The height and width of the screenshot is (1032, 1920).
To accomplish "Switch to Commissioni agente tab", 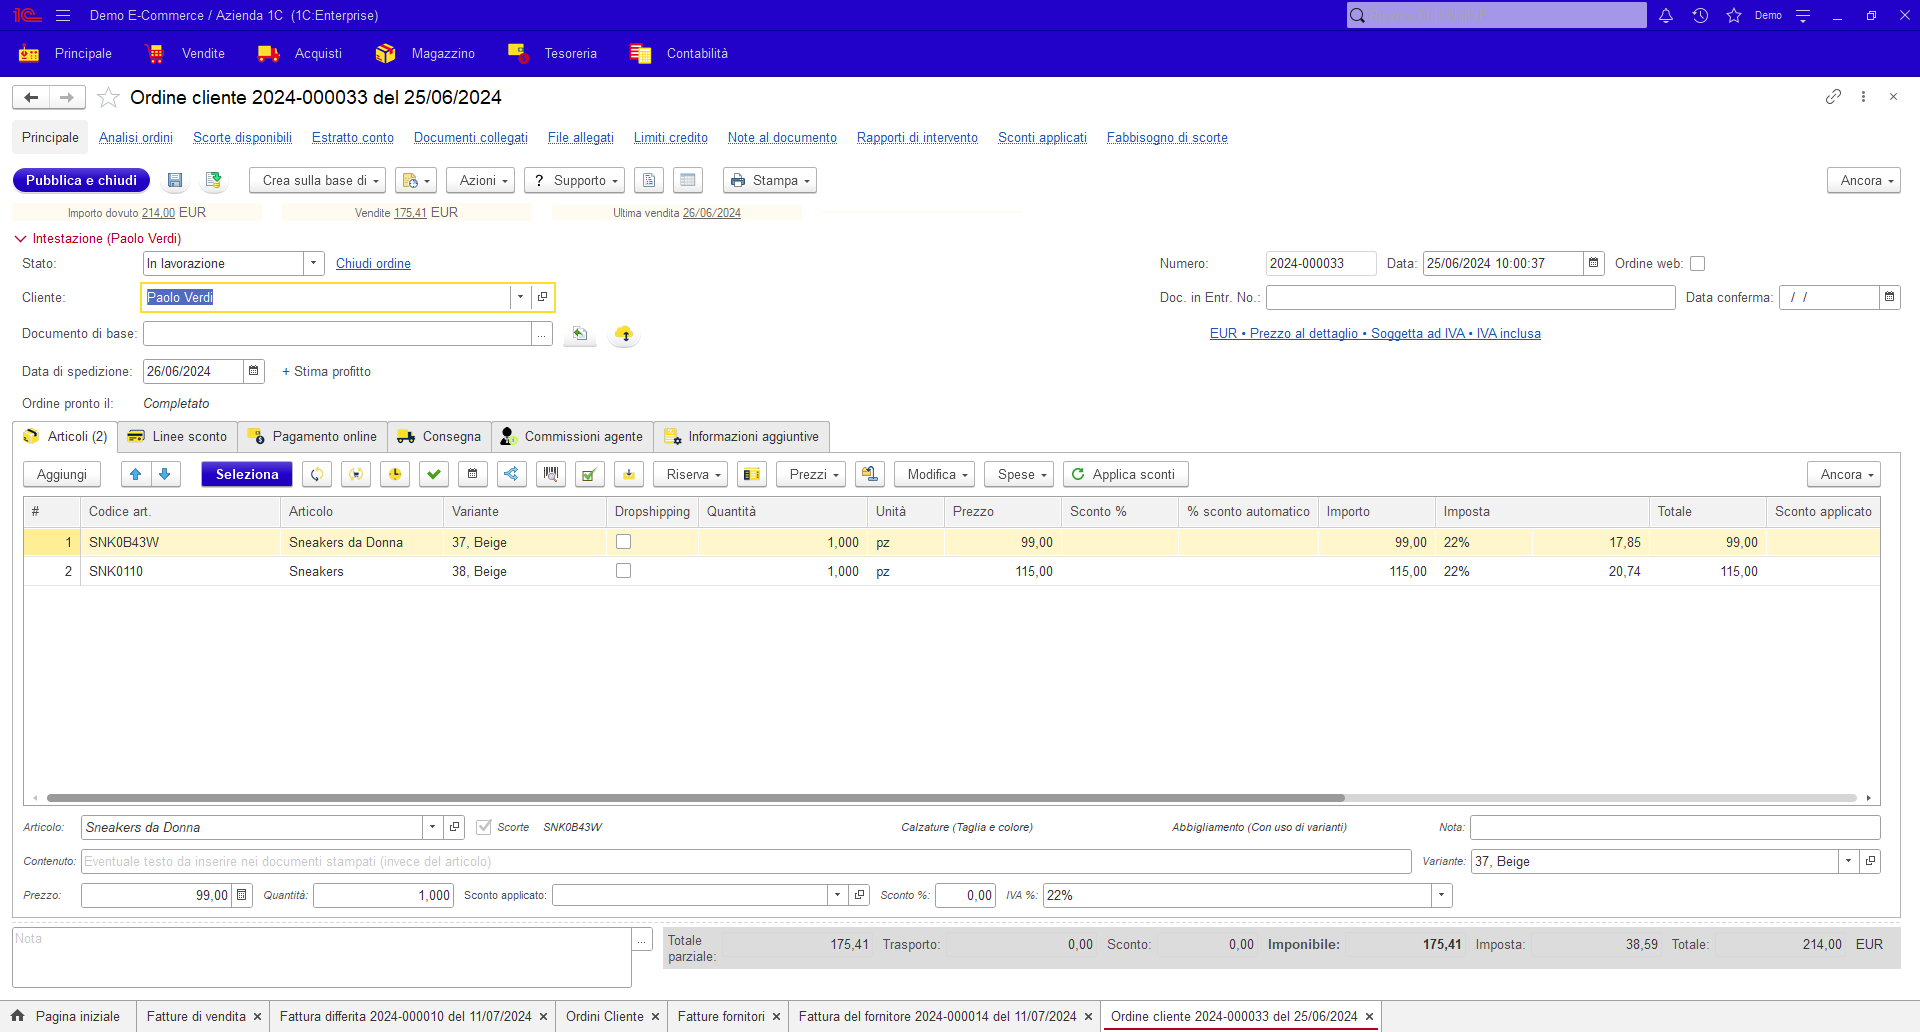I will click(572, 437).
